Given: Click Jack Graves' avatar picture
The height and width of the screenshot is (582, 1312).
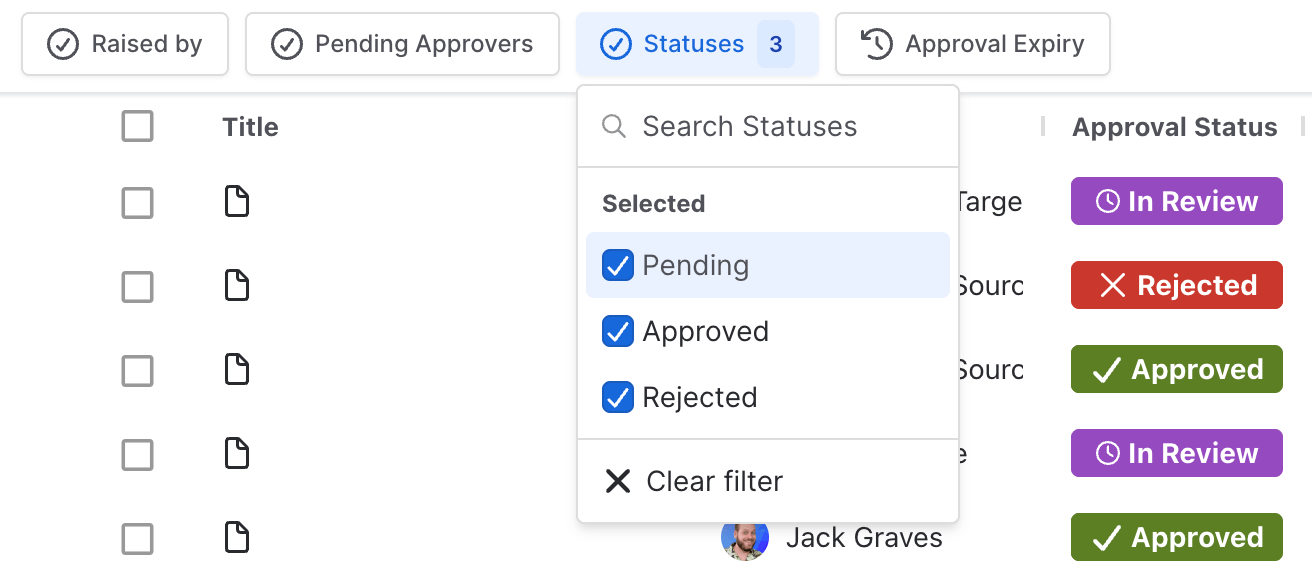Looking at the screenshot, I should point(745,538).
